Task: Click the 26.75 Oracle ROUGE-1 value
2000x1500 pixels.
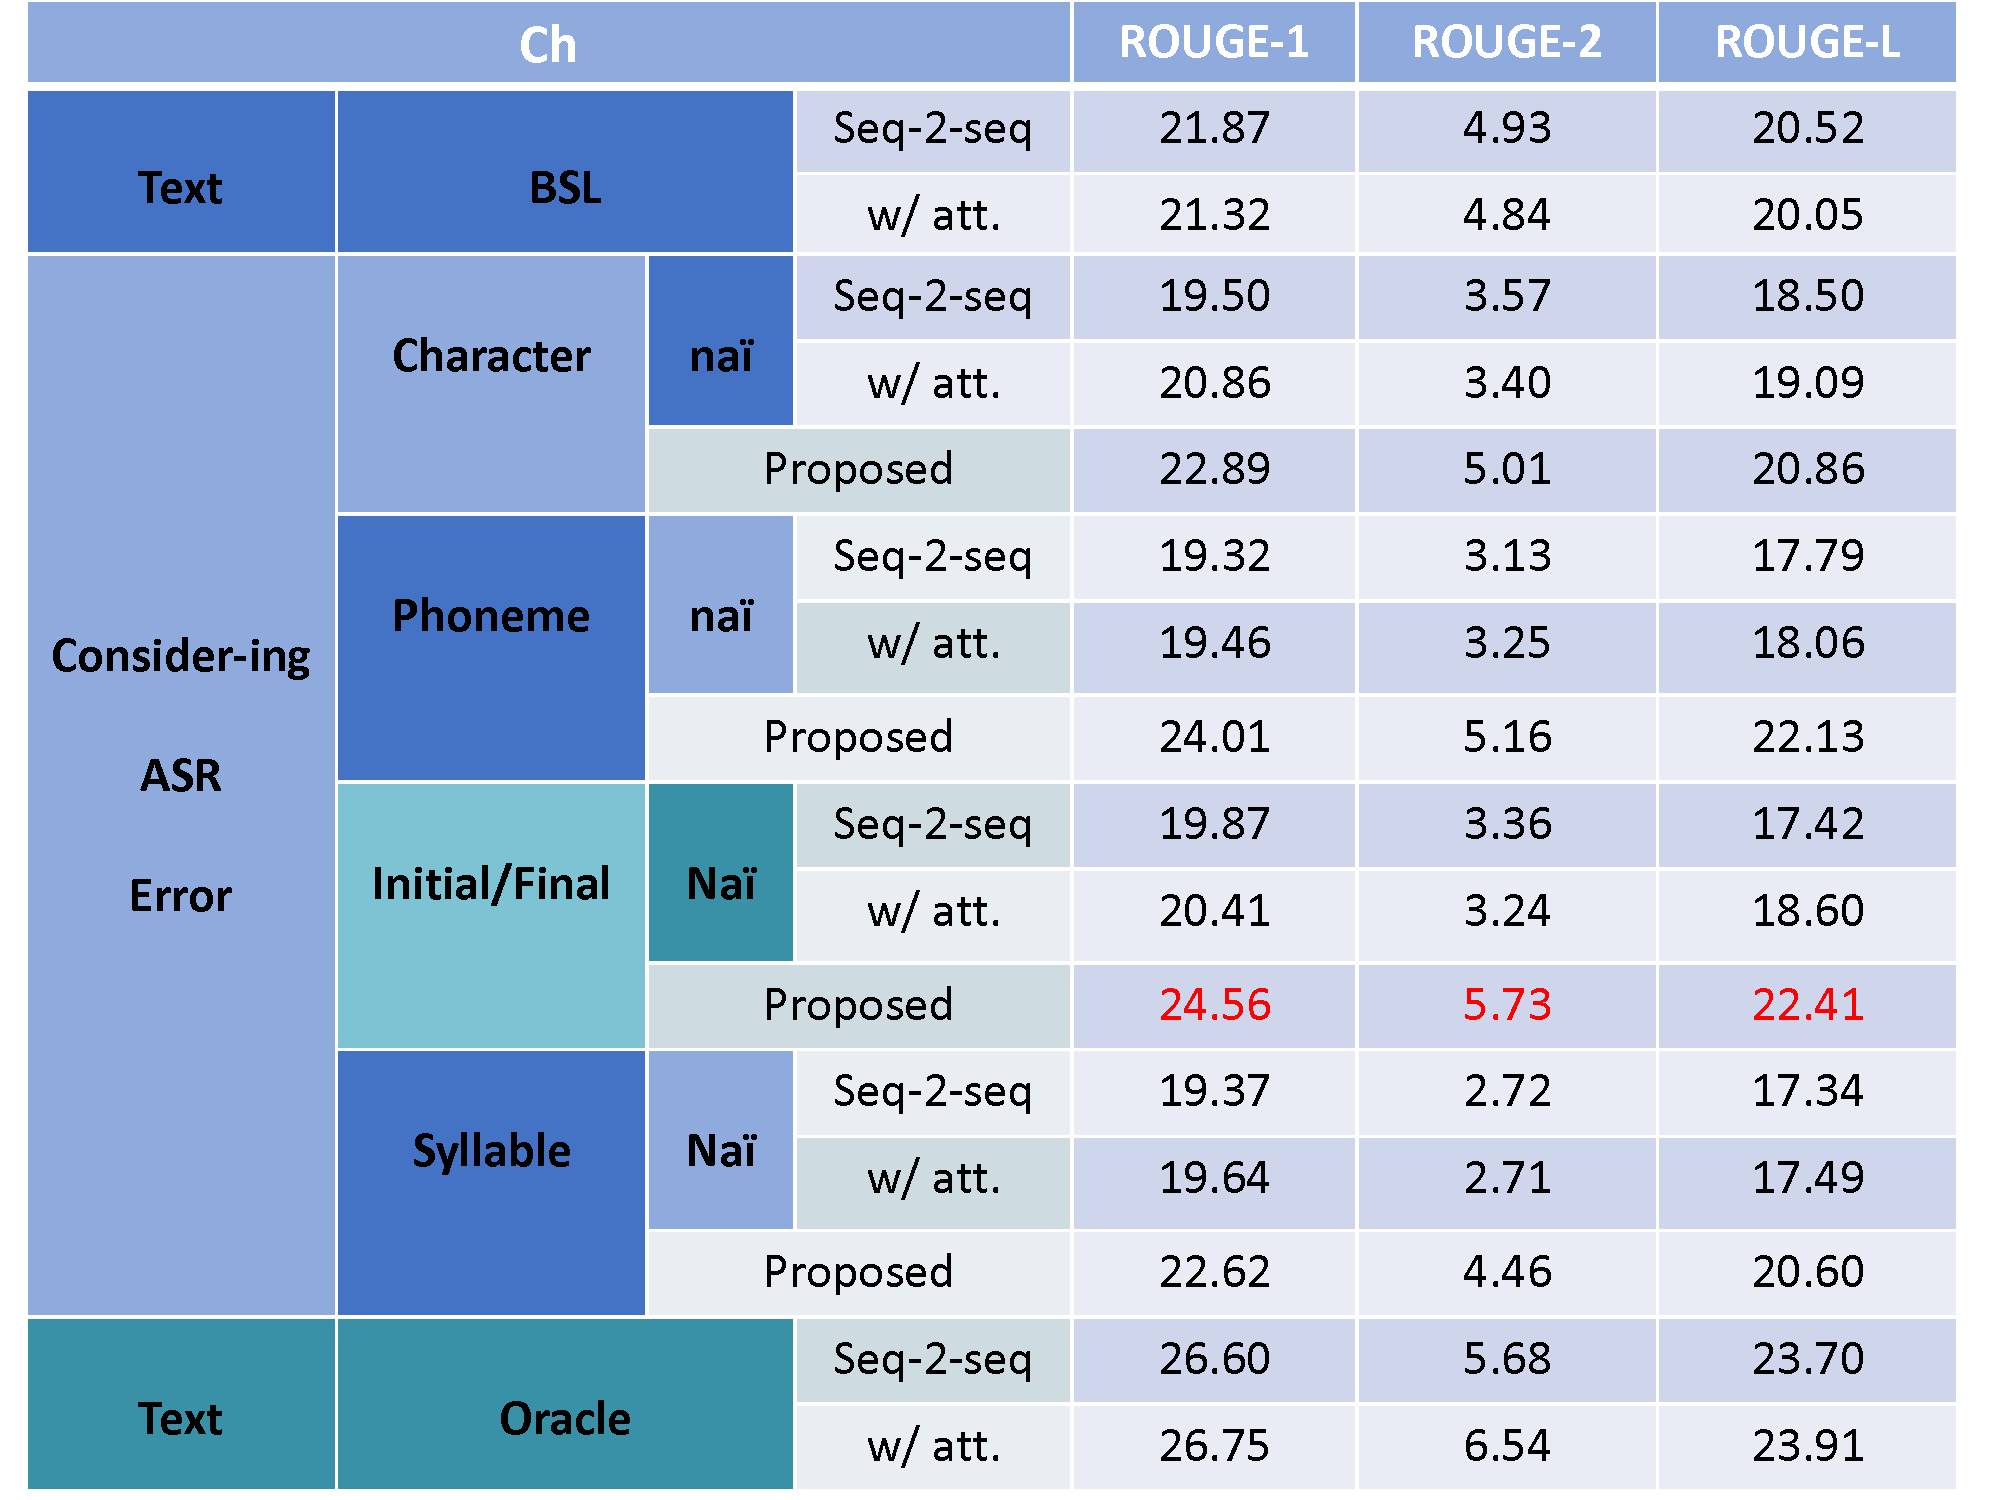Action: (x=1214, y=1447)
